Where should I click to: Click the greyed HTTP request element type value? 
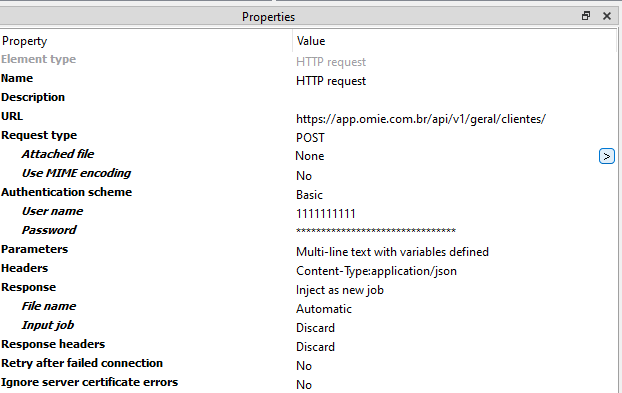[x=331, y=62]
